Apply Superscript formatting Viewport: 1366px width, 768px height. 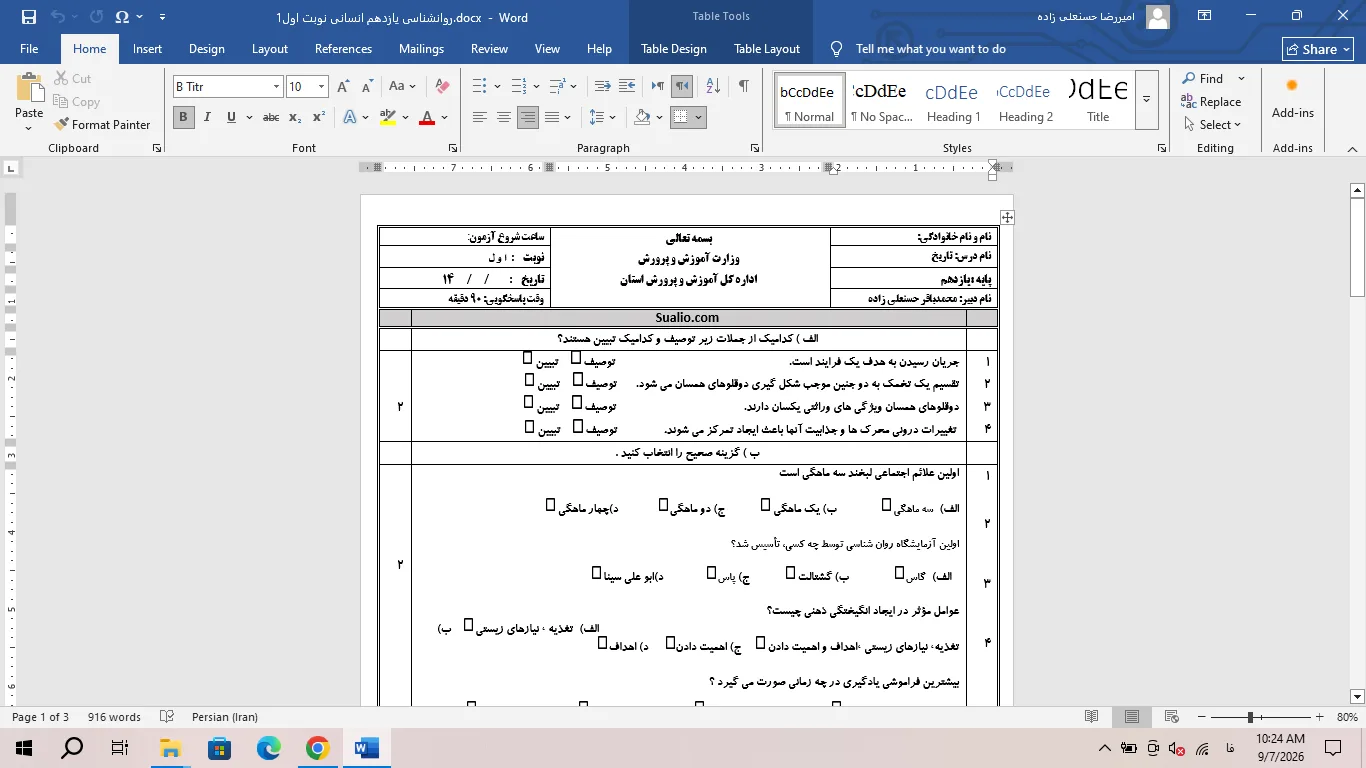click(318, 117)
